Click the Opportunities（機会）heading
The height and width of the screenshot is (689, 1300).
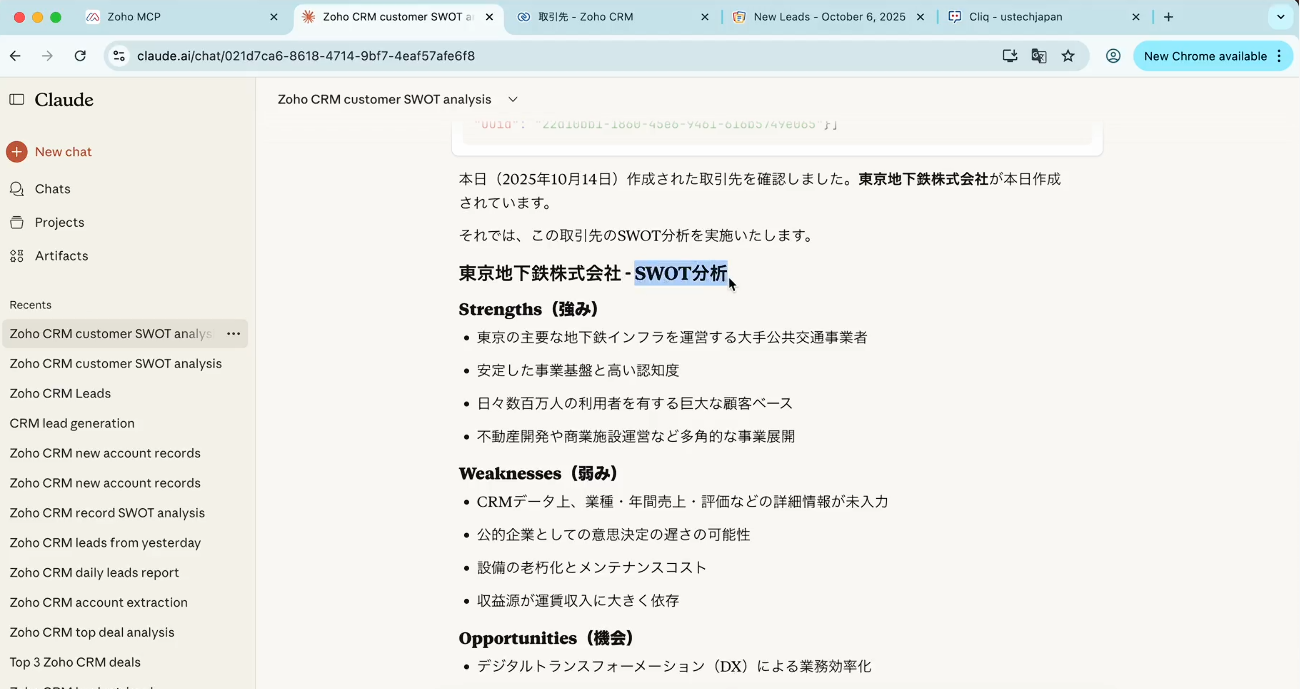click(x=547, y=638)
